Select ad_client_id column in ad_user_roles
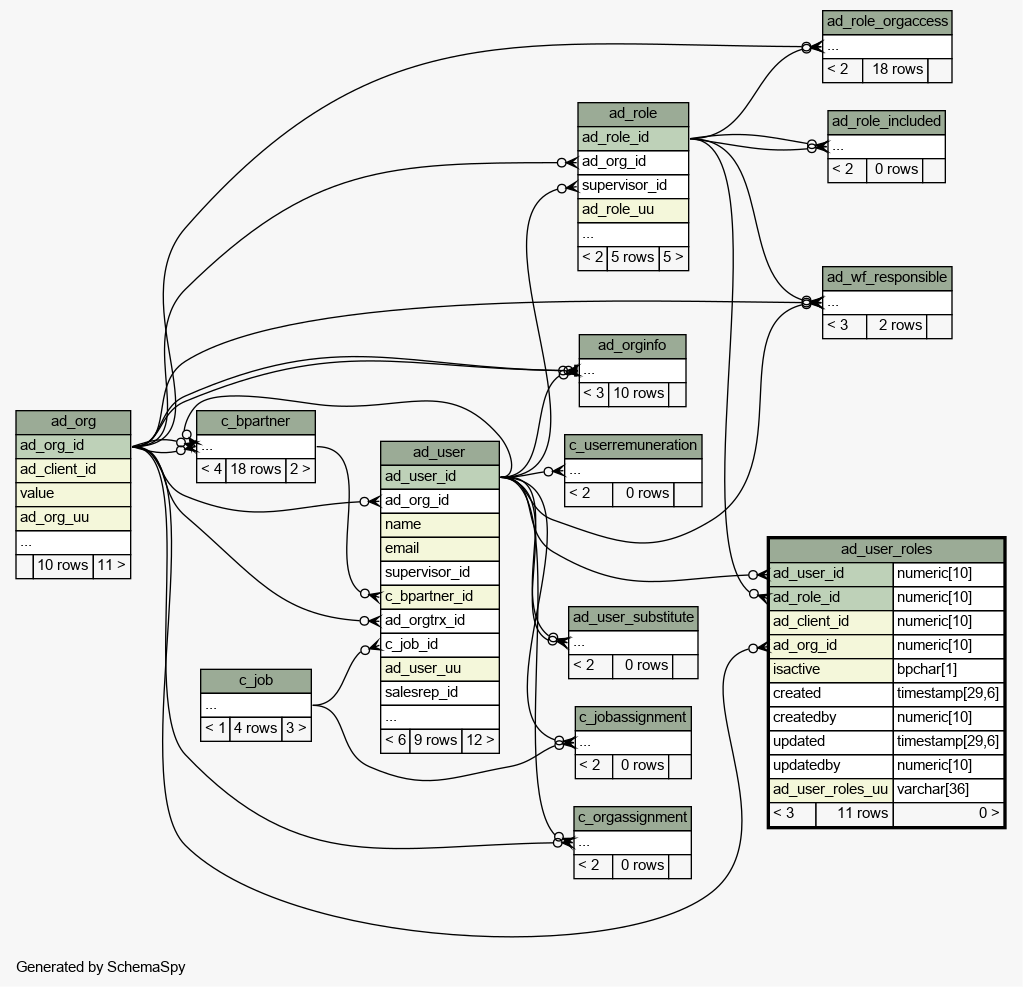Screen dimensions: 1023x987 pyautogui.click(x=831, y=622)
